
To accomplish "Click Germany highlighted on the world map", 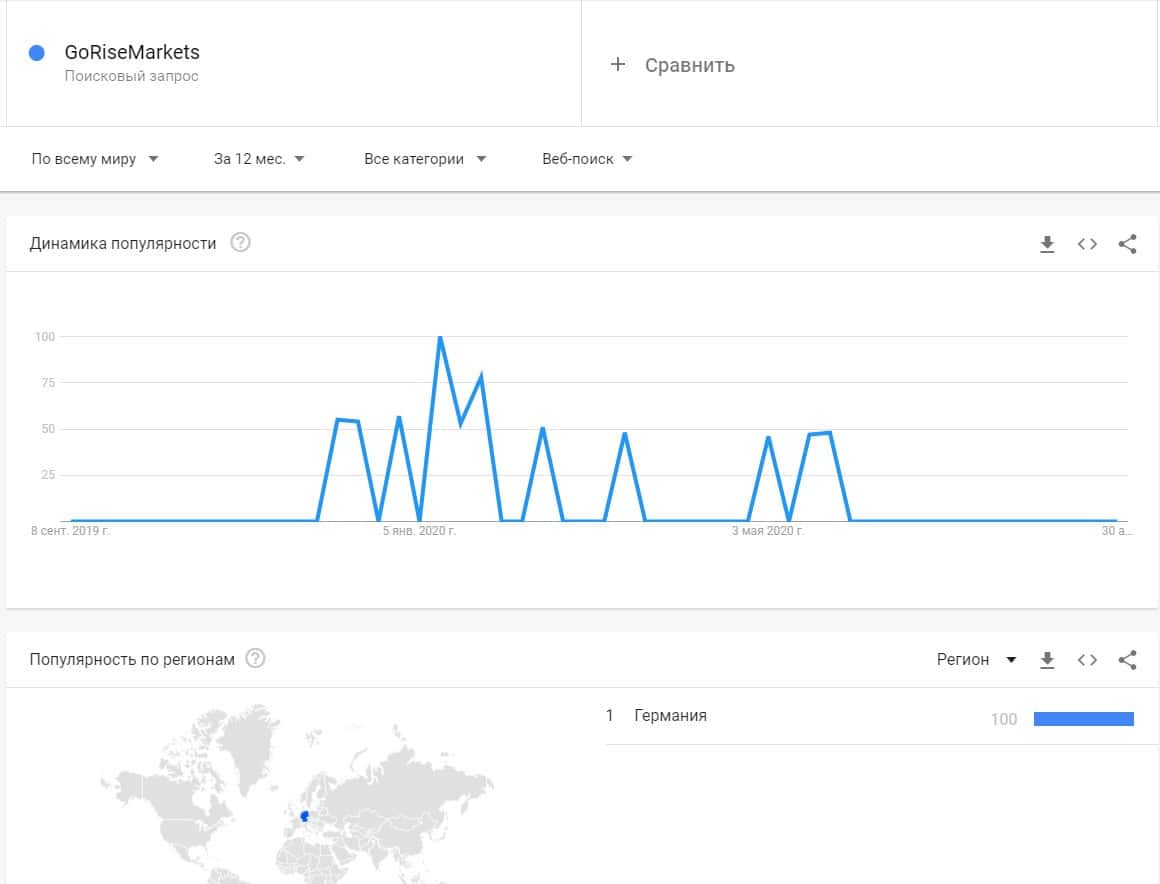I will (x=304, y=816).
